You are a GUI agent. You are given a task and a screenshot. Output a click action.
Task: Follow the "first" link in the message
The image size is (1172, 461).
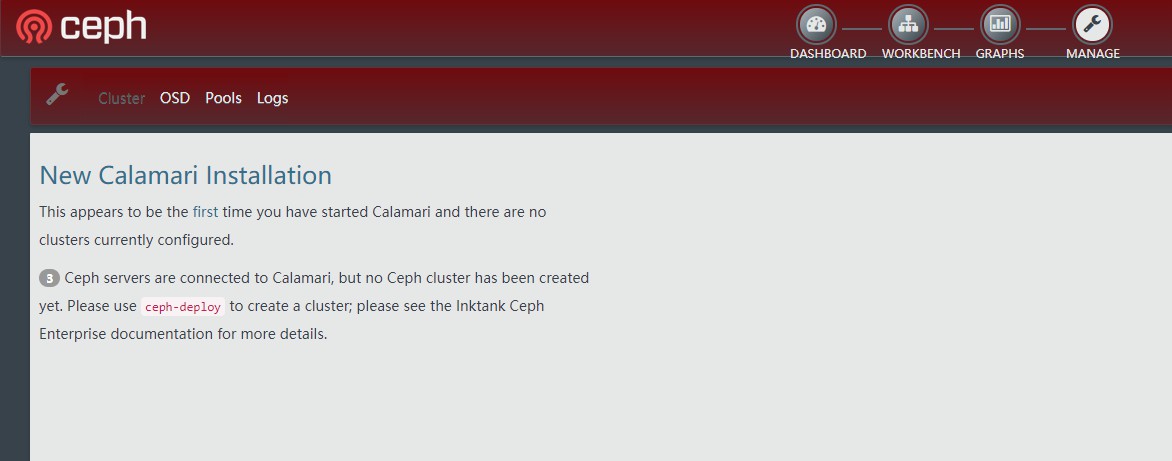coord(205,212)
